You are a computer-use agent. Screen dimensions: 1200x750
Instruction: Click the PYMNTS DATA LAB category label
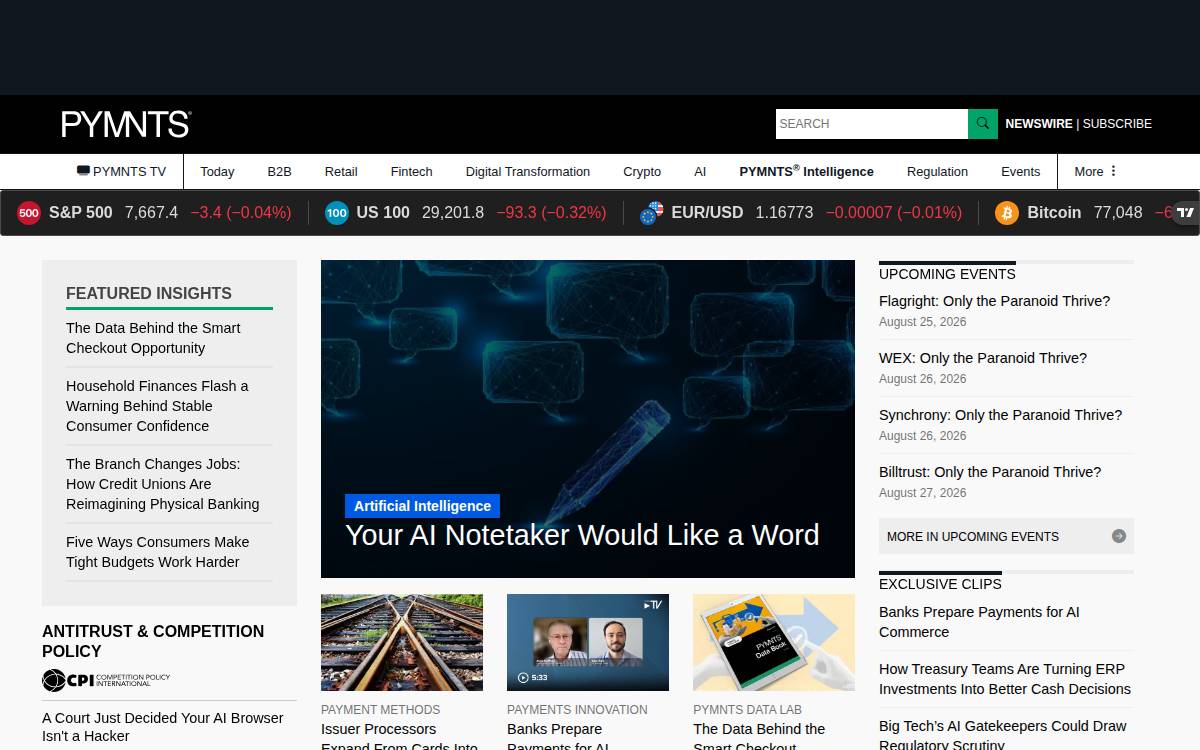click(747, 710)
